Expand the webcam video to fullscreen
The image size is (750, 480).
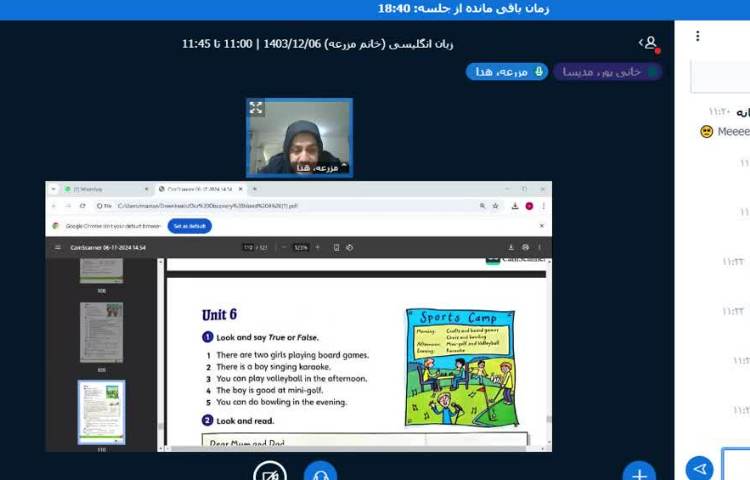point(256,108)
